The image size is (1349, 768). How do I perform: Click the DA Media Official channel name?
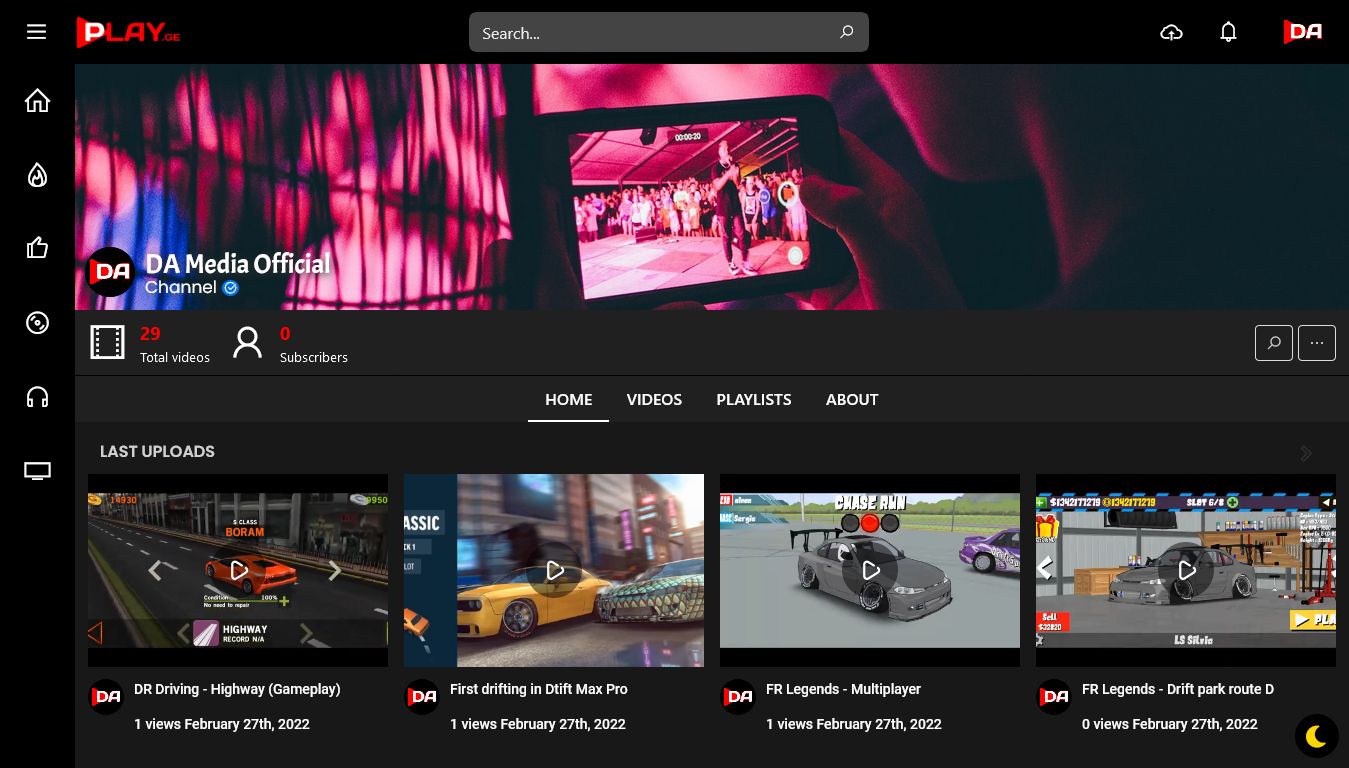(237, 264)
